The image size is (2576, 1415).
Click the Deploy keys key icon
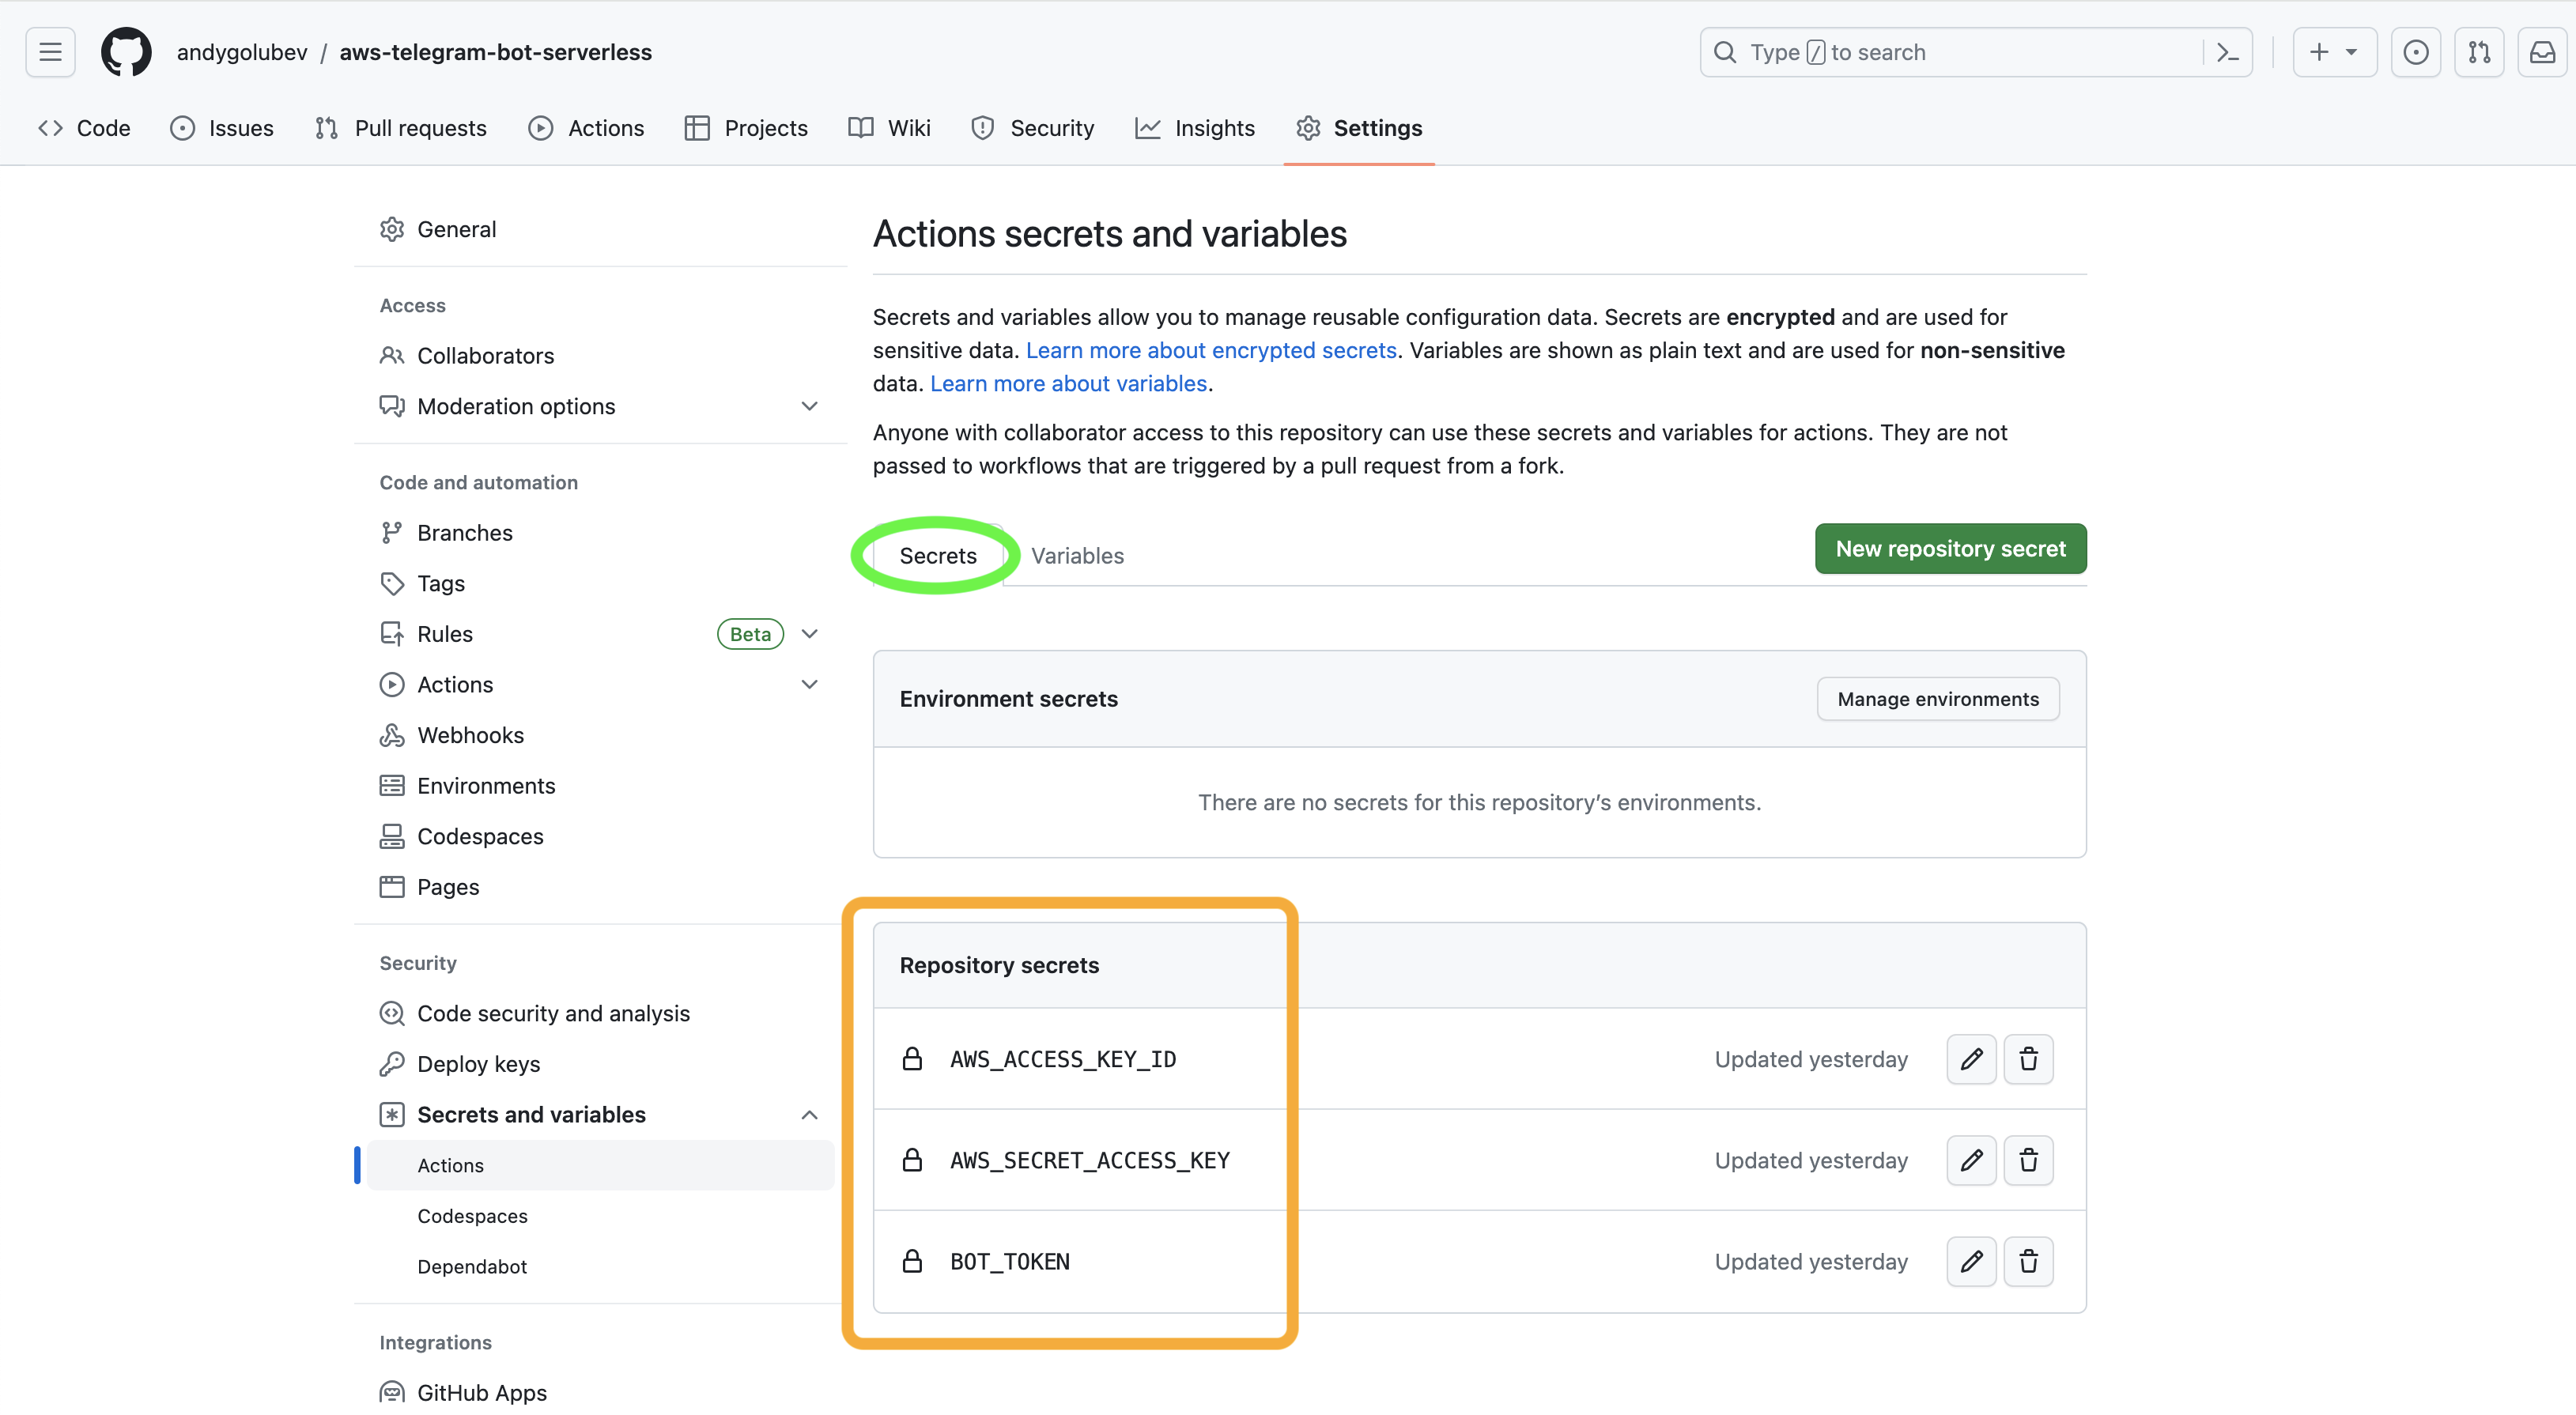pyautogui.click(x=392, y=1063)
